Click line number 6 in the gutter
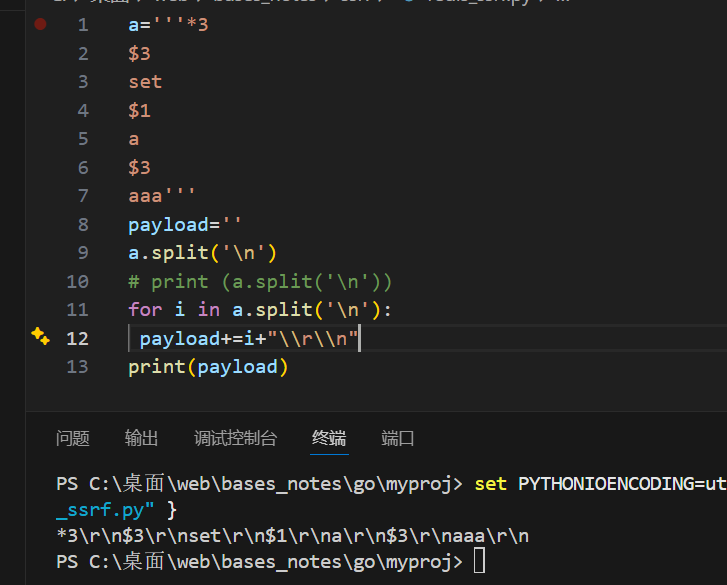 pos(83,168)
